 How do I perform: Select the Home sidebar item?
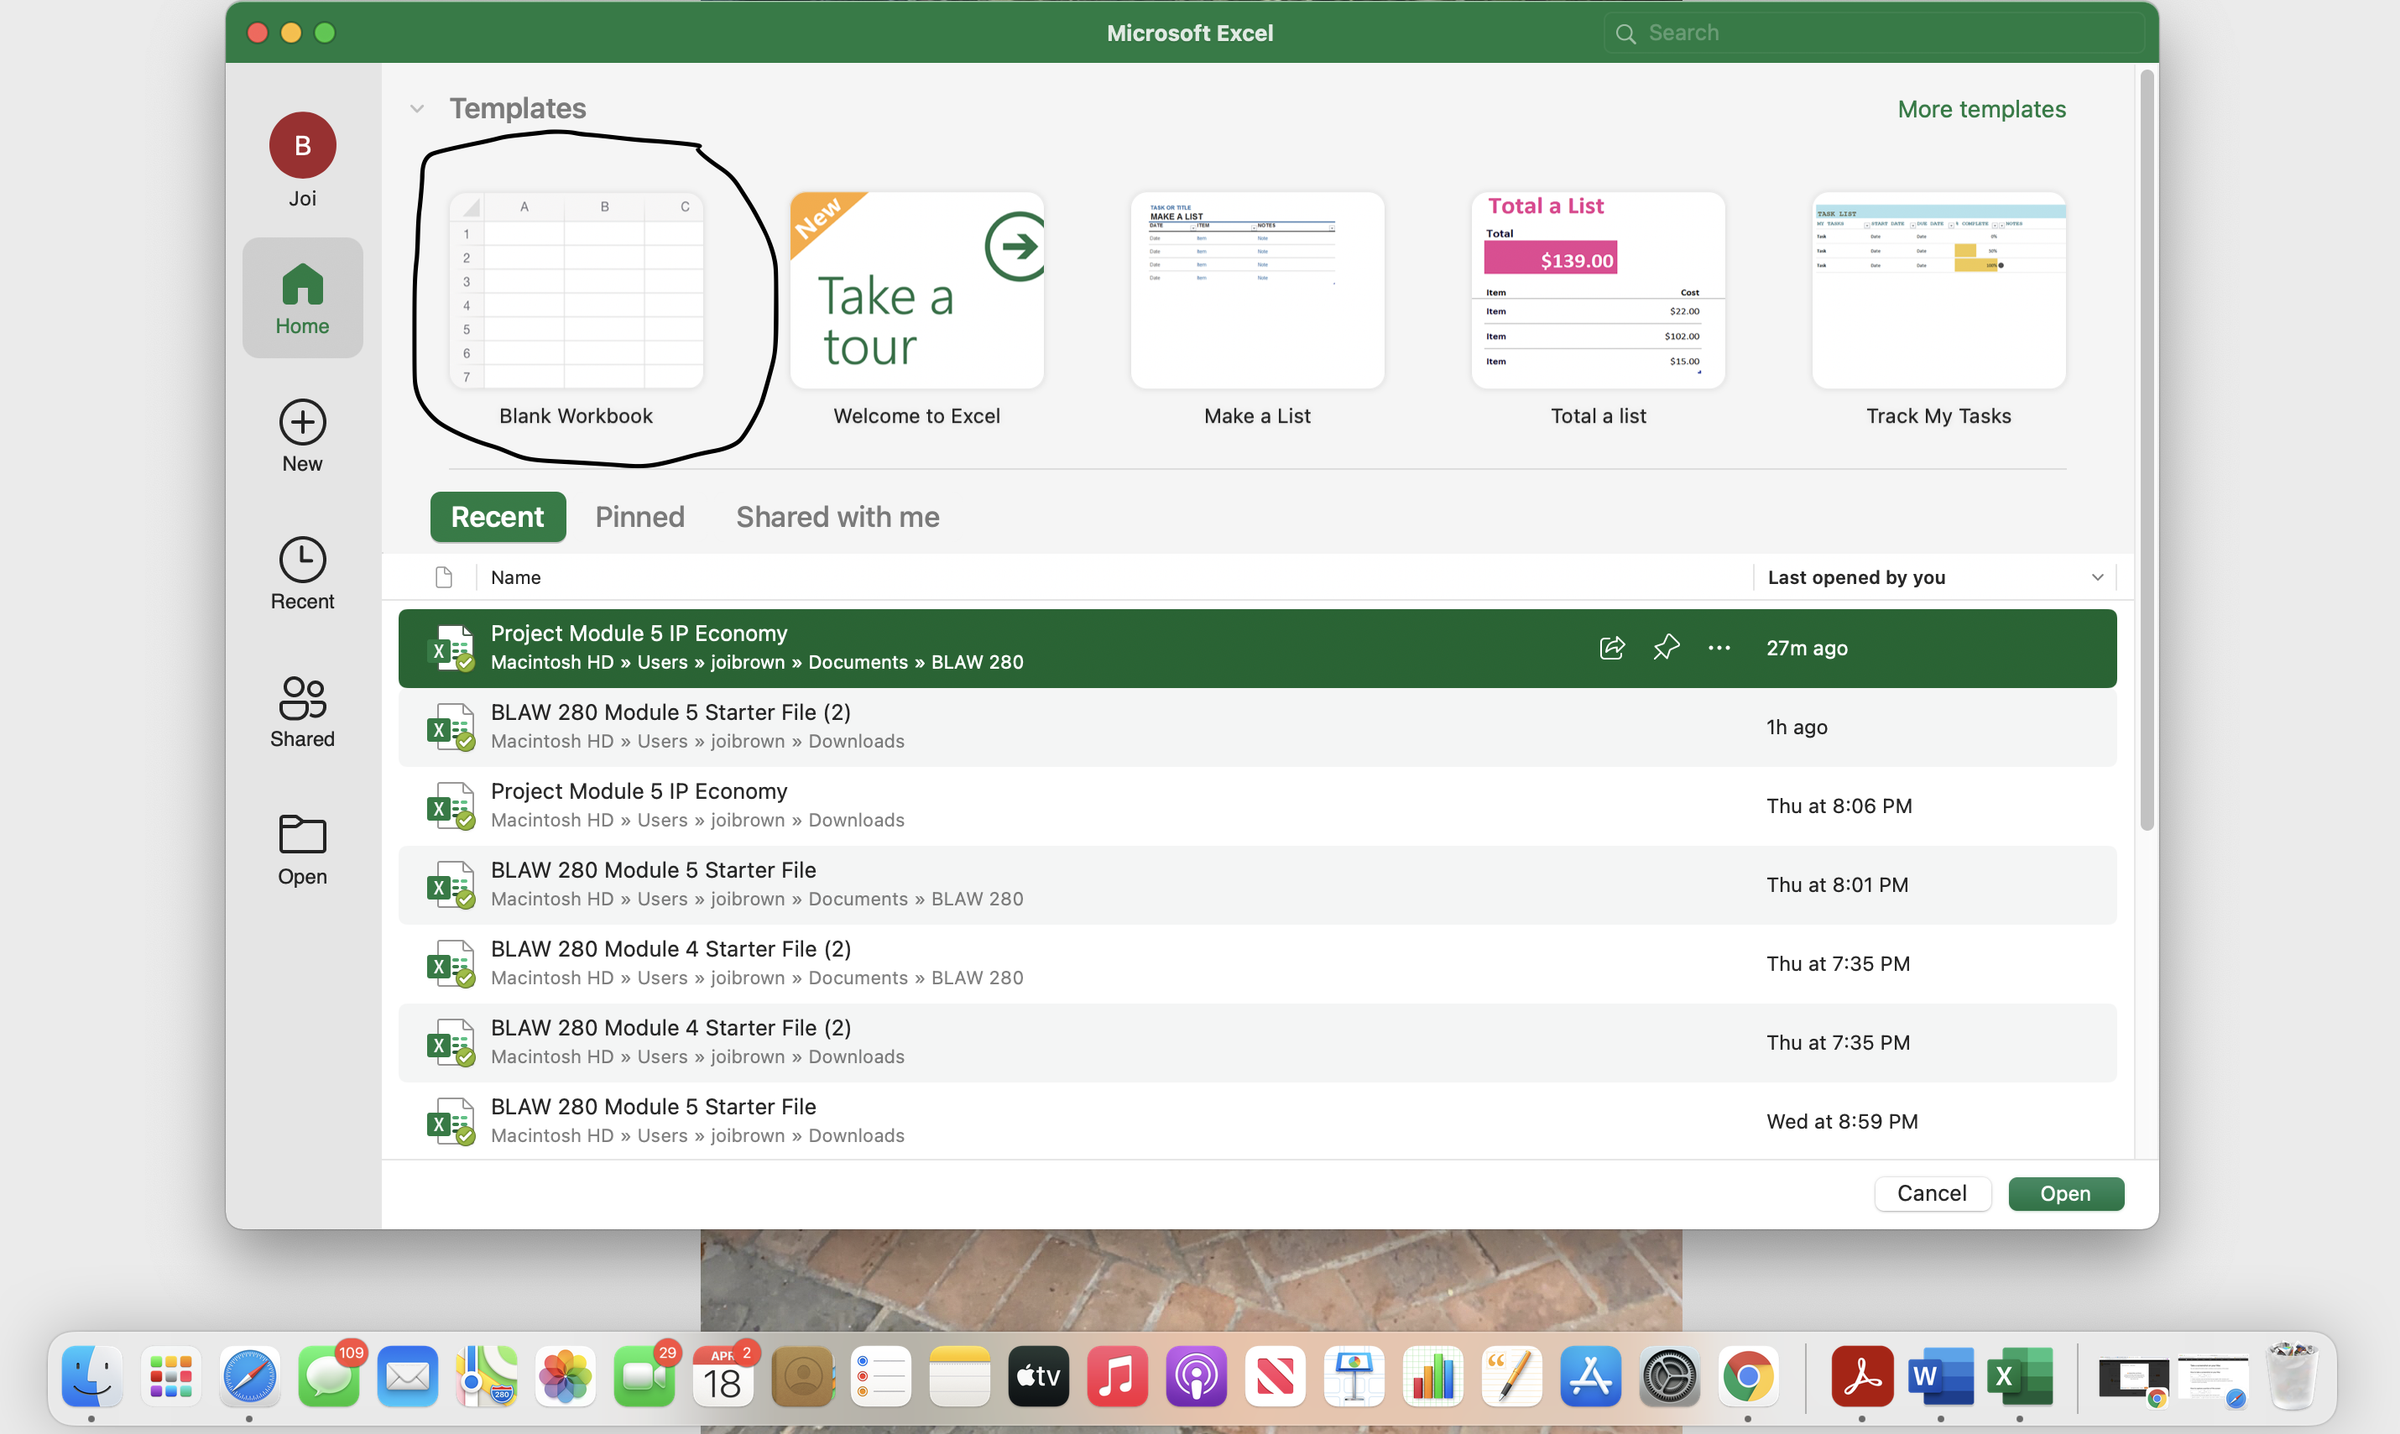pos(302,298)
